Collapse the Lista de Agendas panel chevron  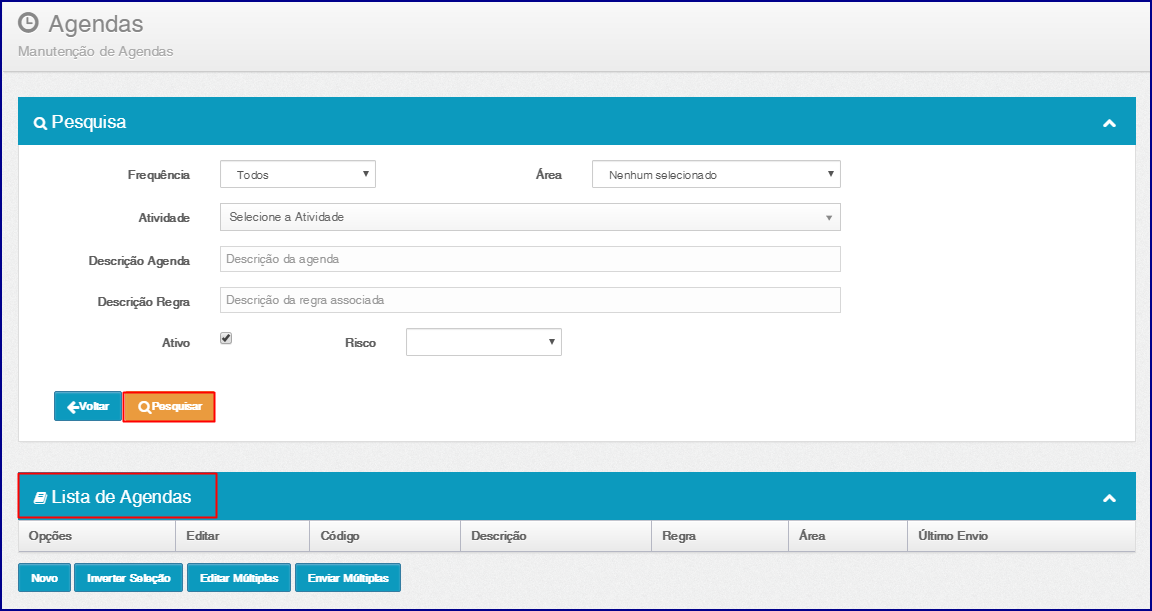click(1109, 498)
